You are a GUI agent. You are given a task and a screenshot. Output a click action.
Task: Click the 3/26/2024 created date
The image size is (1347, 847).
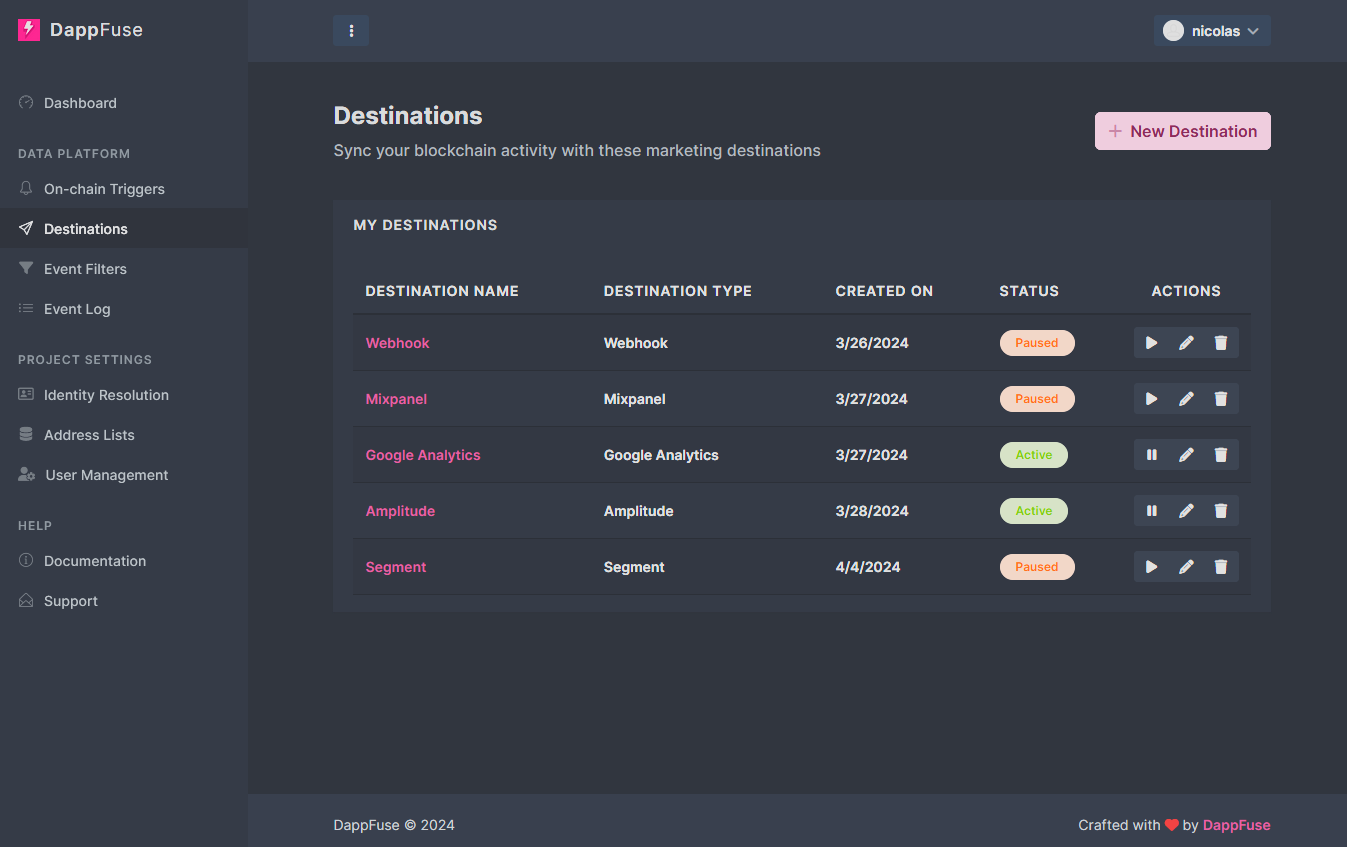tap(872, 343)
